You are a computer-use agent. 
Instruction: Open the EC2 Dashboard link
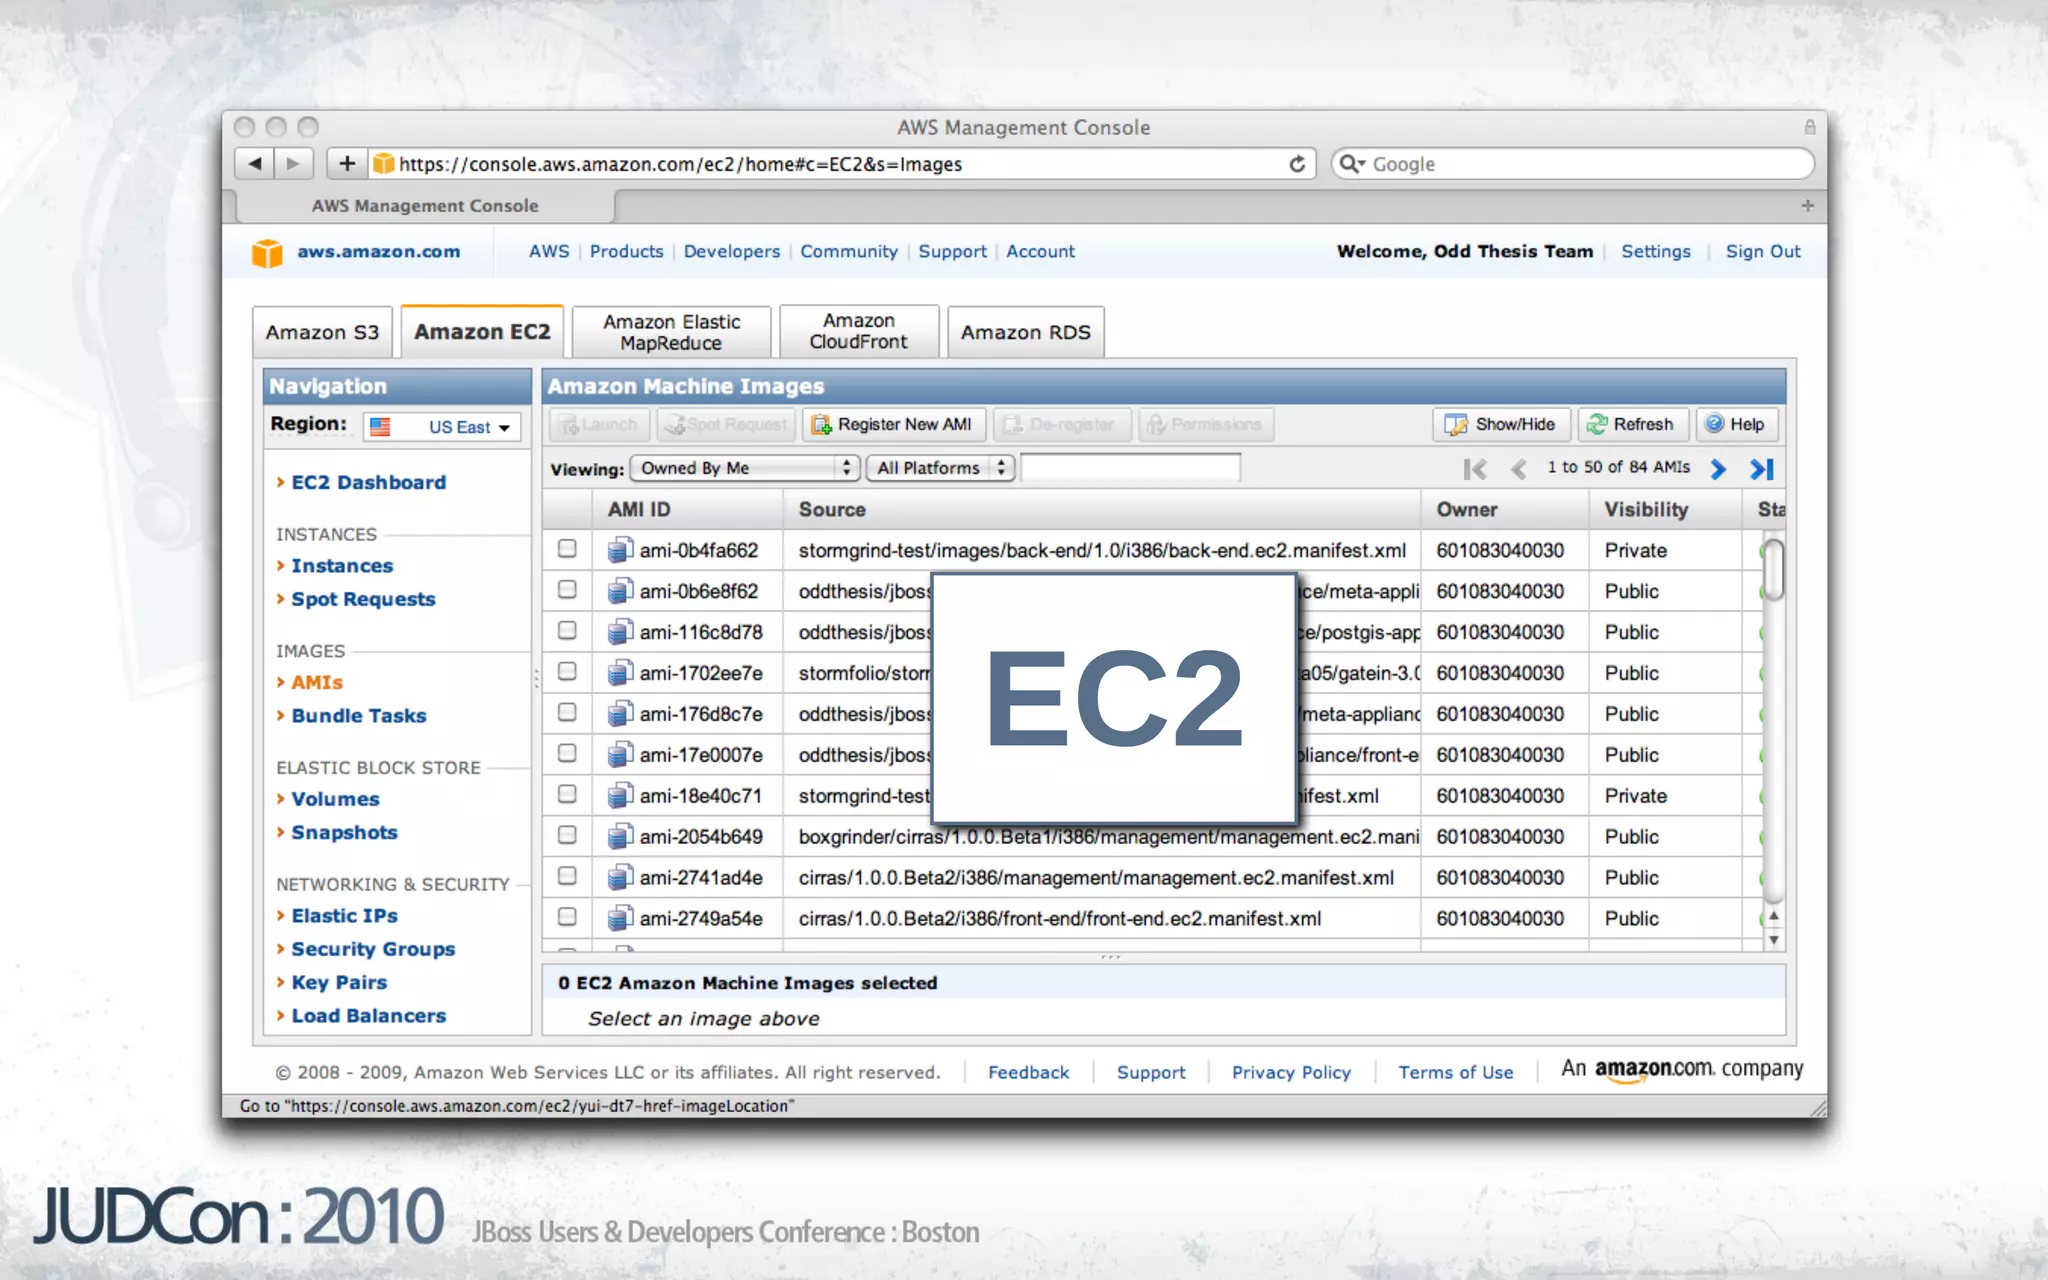pyautogui.click(x=368, y=483)
